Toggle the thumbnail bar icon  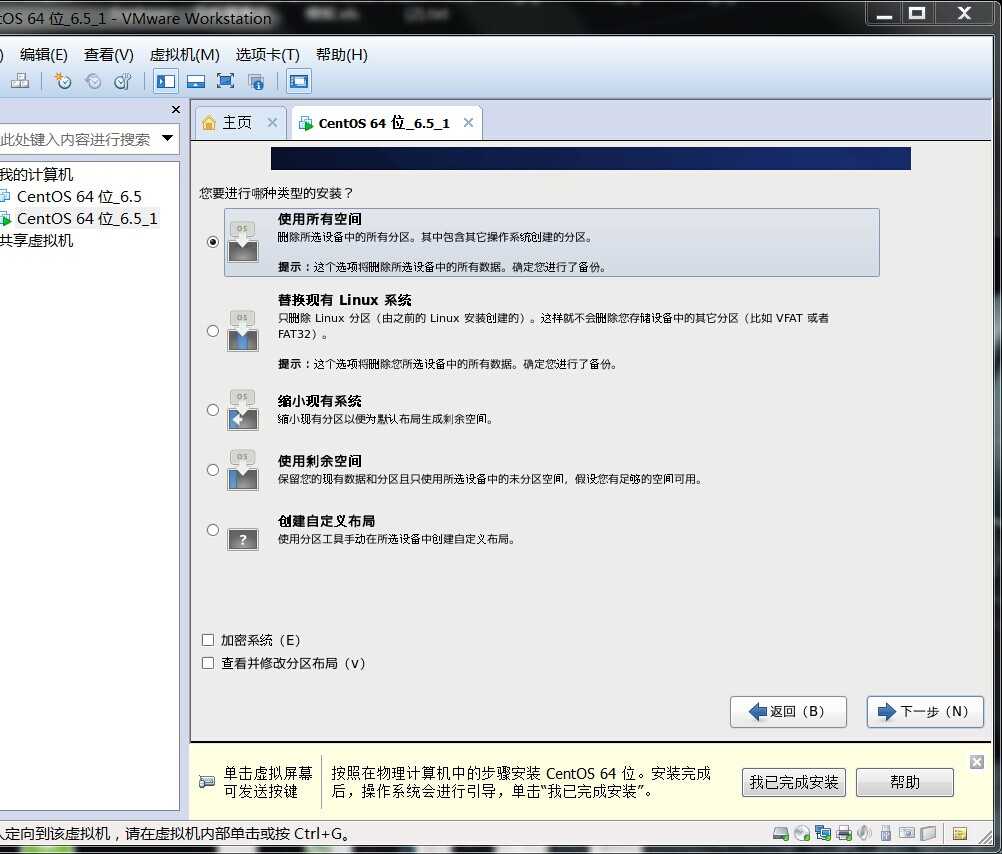pos(196,81)
